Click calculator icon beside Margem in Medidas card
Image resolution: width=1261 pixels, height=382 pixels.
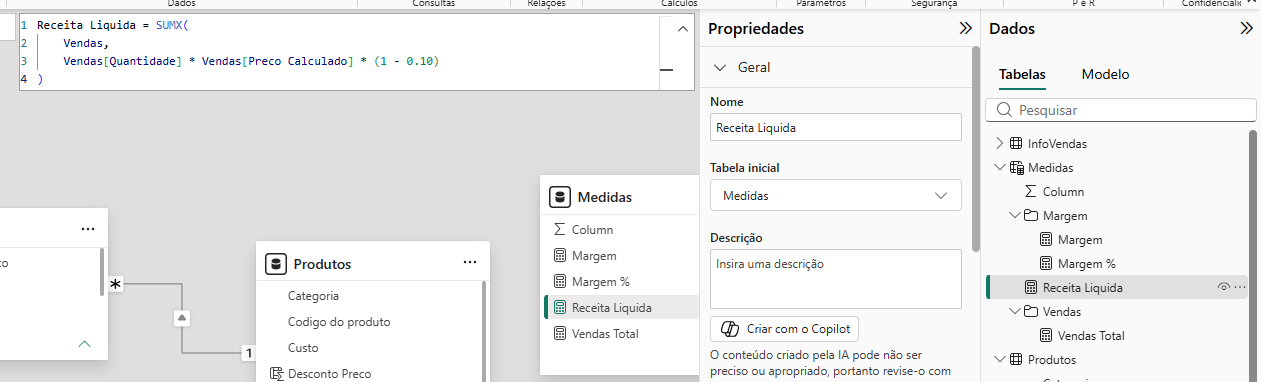click(559, 256)
